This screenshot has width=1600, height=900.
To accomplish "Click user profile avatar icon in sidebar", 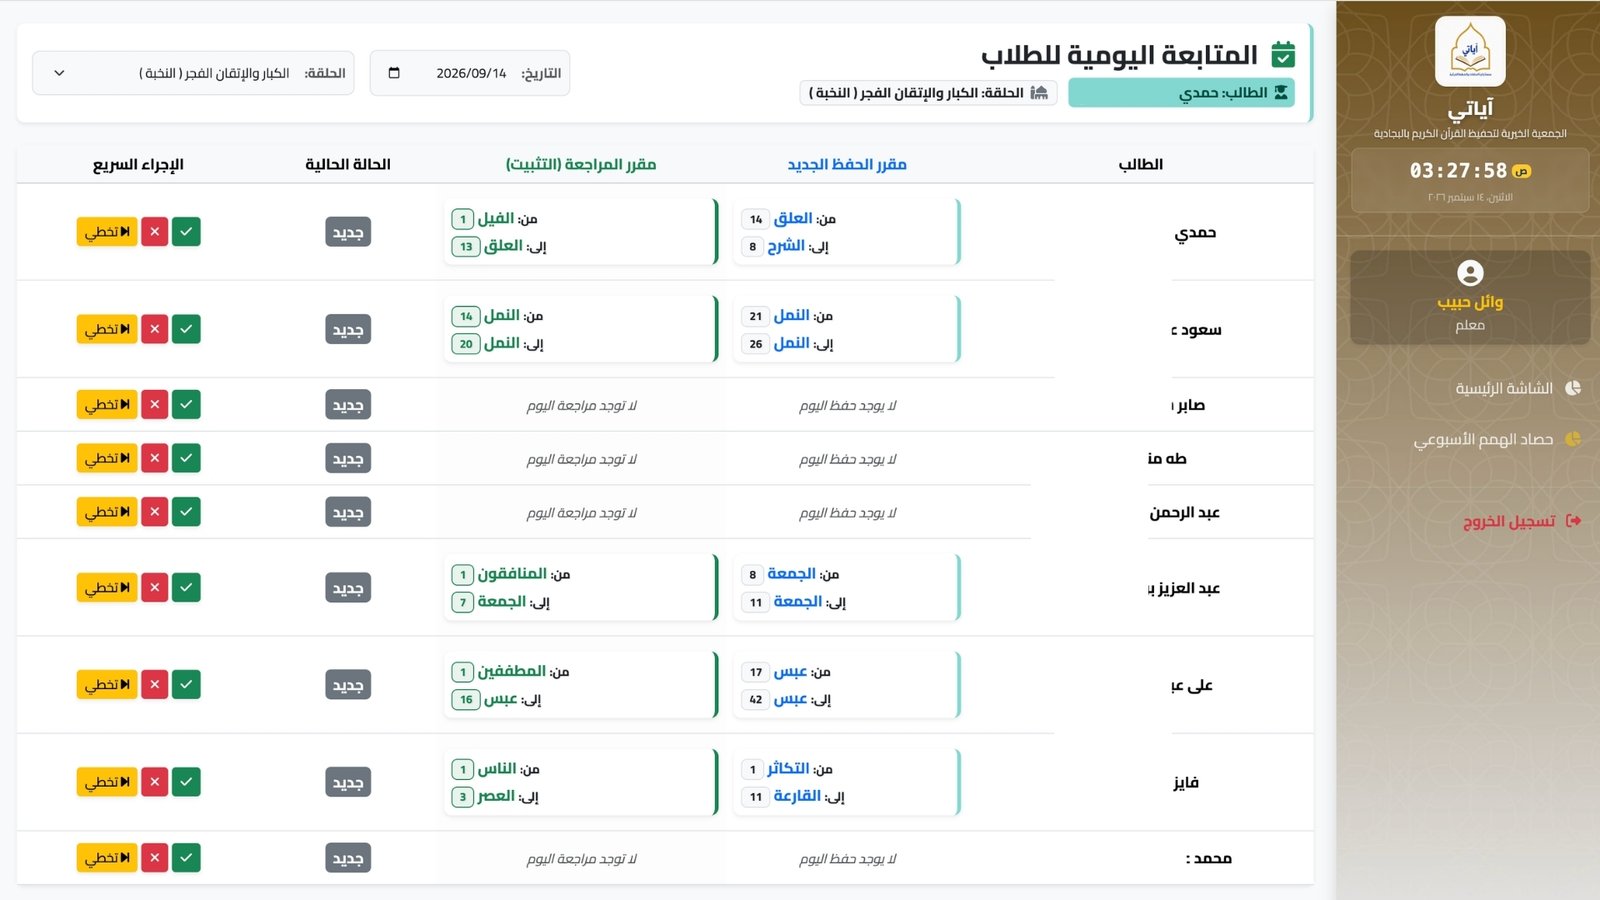I will click(1470, 273).
